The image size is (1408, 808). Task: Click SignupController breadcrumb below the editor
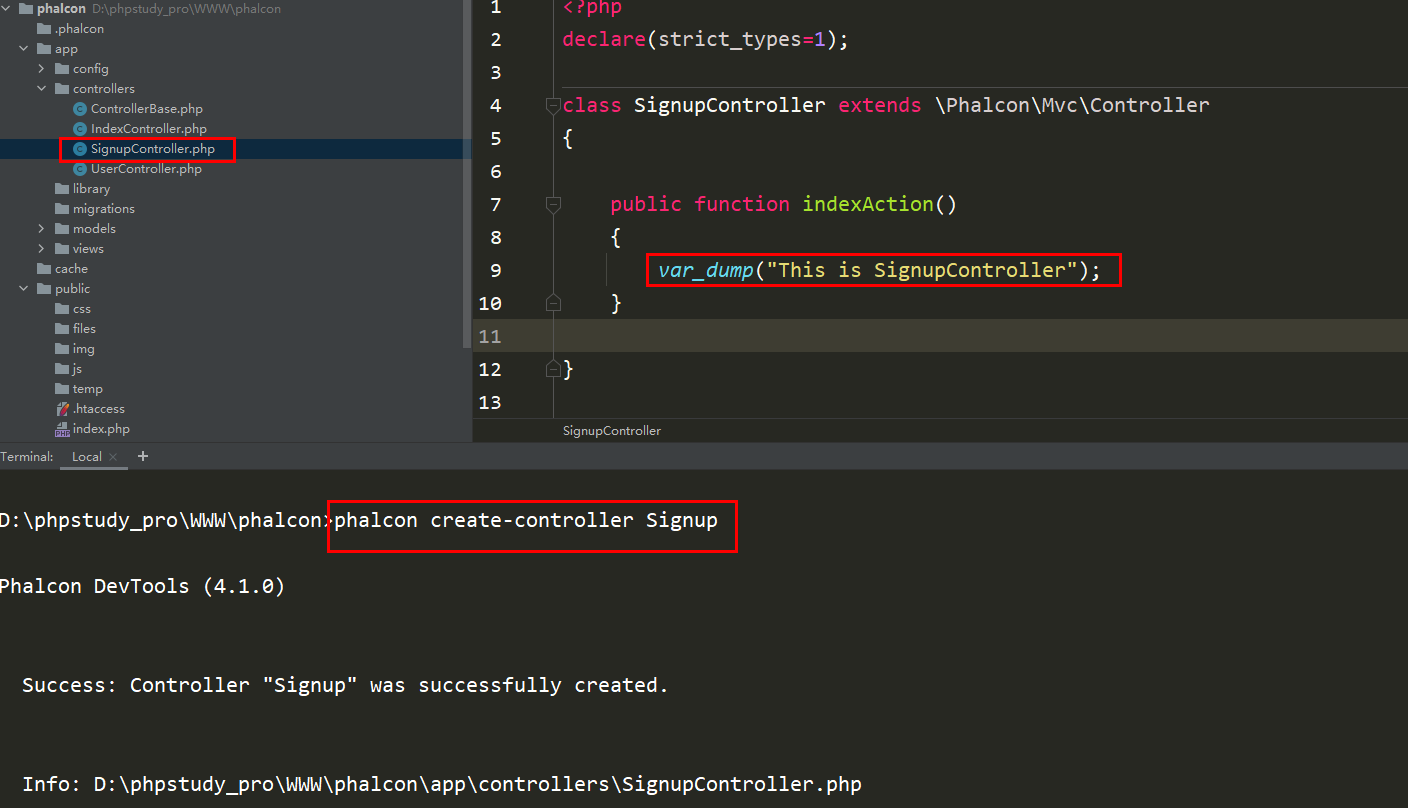[x=612, y=431]
